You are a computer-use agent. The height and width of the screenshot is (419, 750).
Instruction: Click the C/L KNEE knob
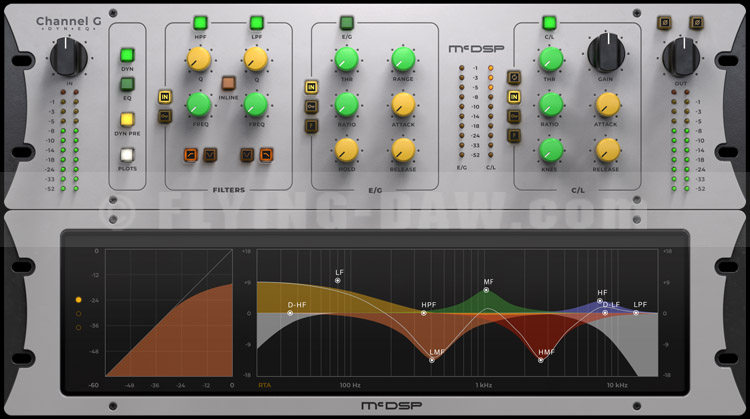[551, 150]
